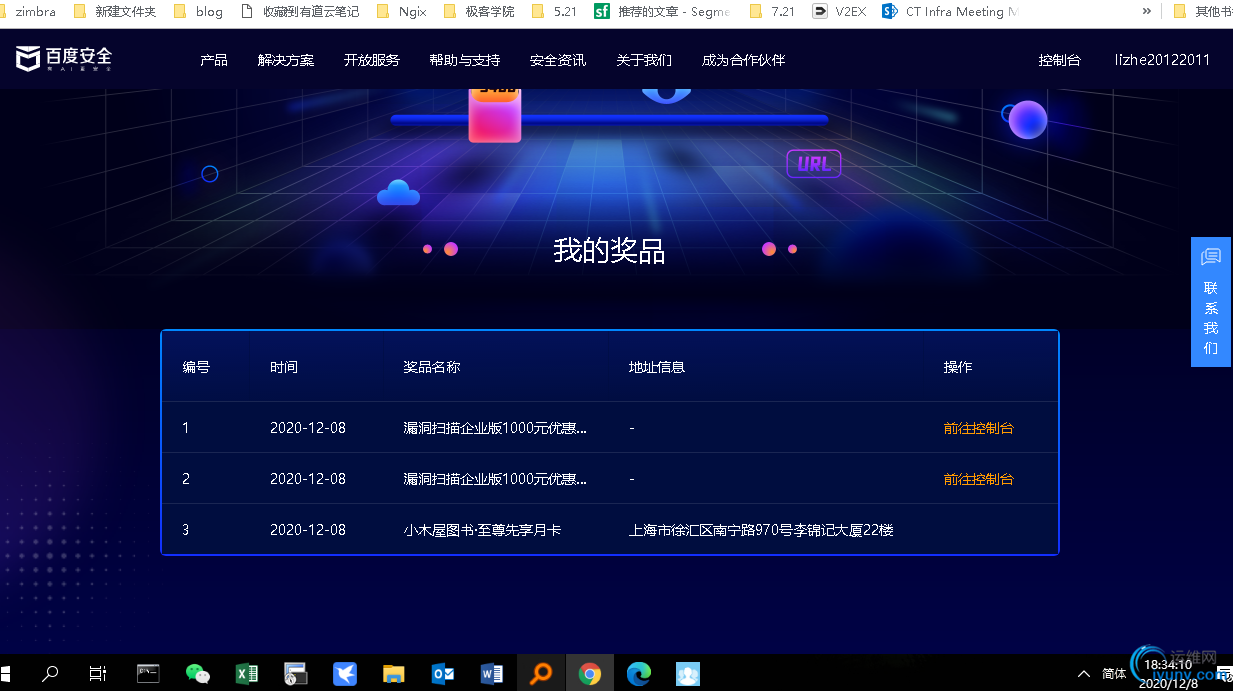Open the command prompt taskbar icon
This screenshot has width=1233, height=691.
pos(148,673)
